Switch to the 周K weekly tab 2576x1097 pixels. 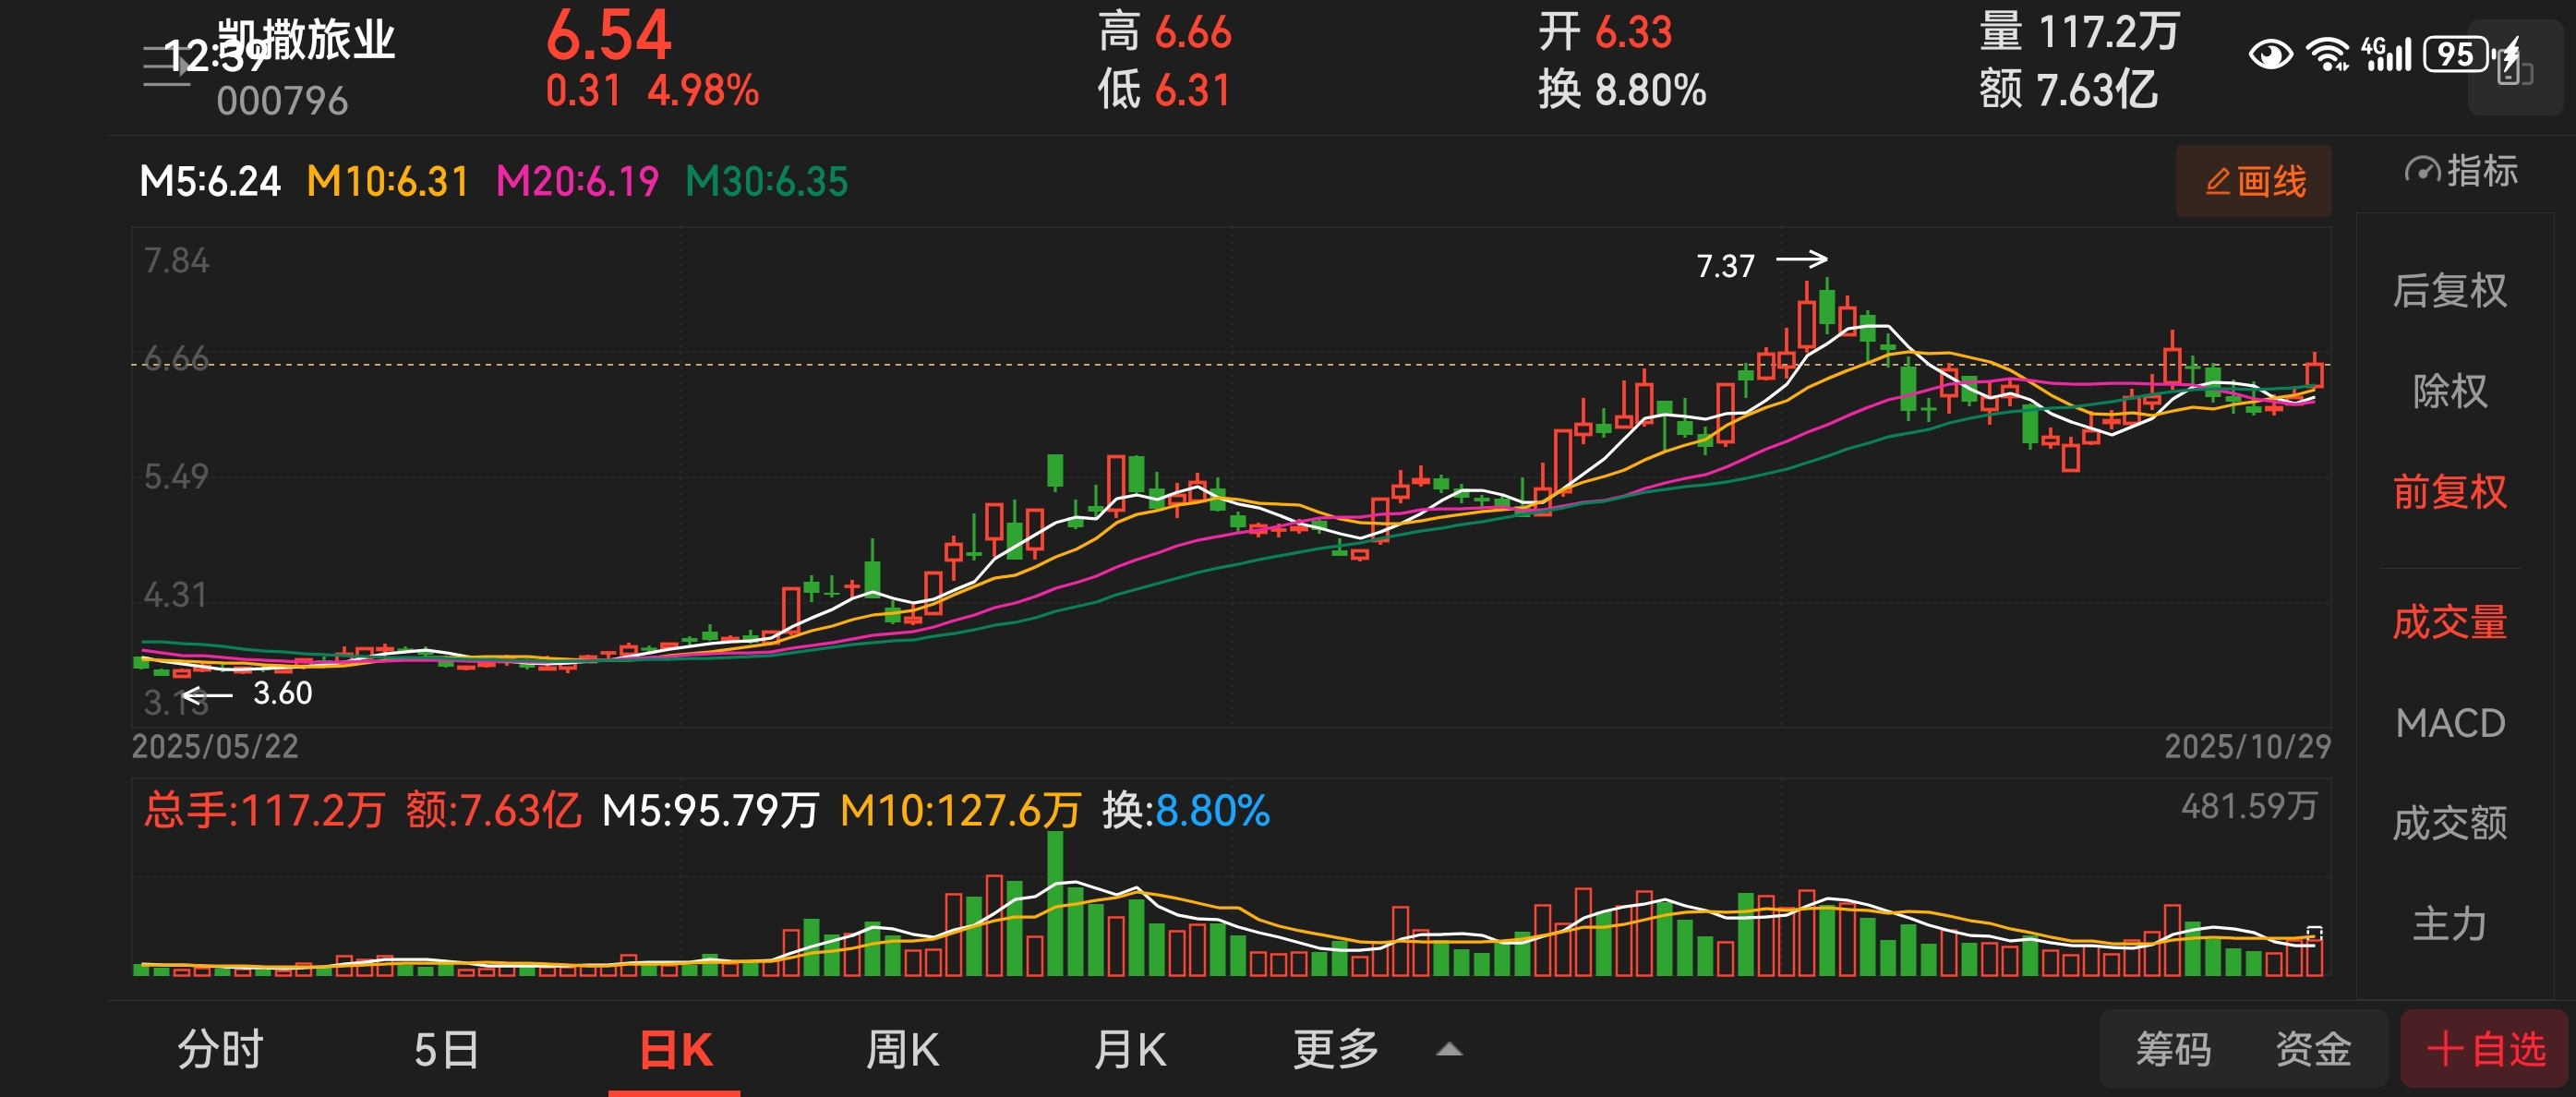point(902,1049)
